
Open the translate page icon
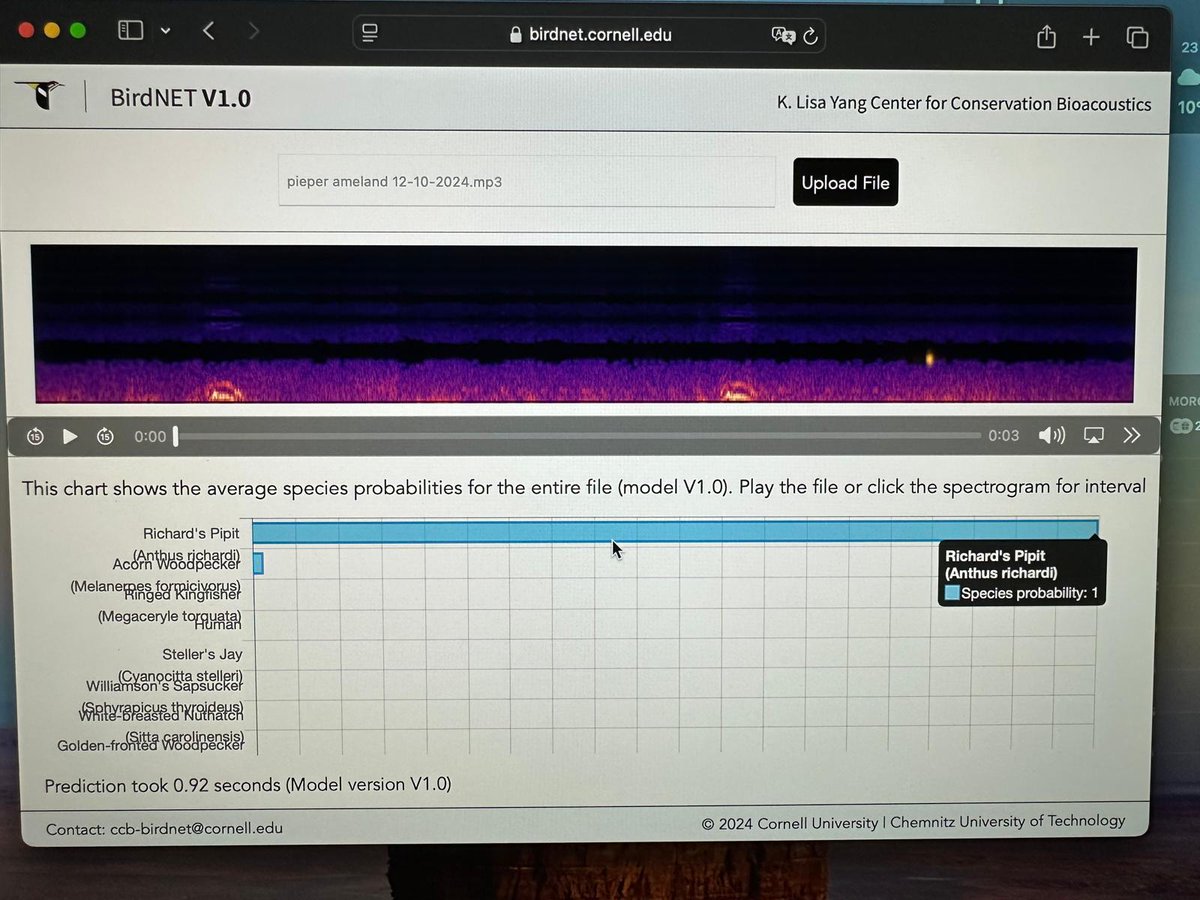pos(783,35)
